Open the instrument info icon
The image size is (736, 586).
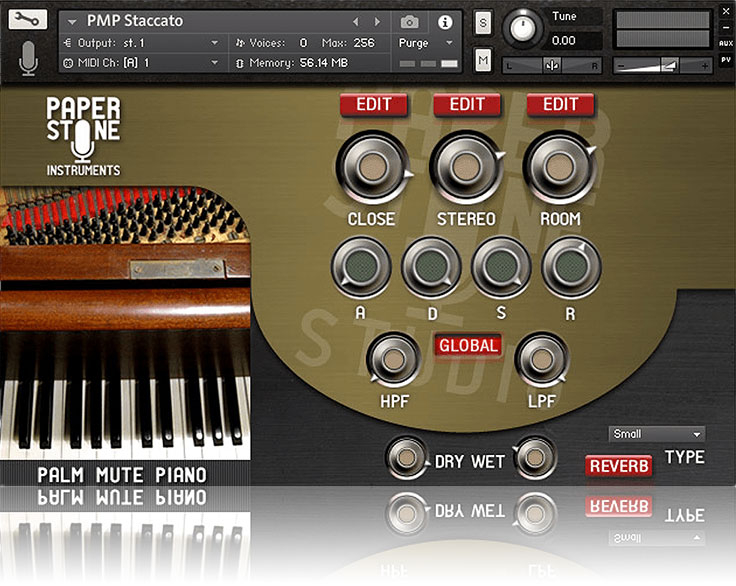tap(445, 21)
